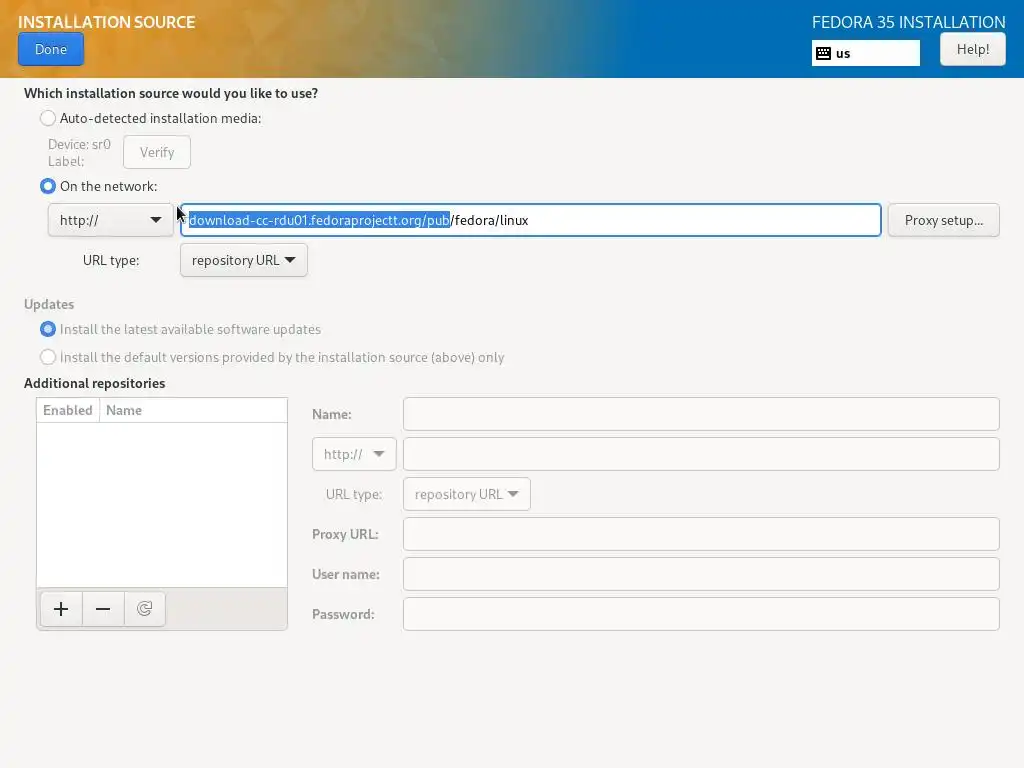Screen dimensions: 1024x768
Task: Click the us keyboard layout indicator
Action: tap(865, 54)
